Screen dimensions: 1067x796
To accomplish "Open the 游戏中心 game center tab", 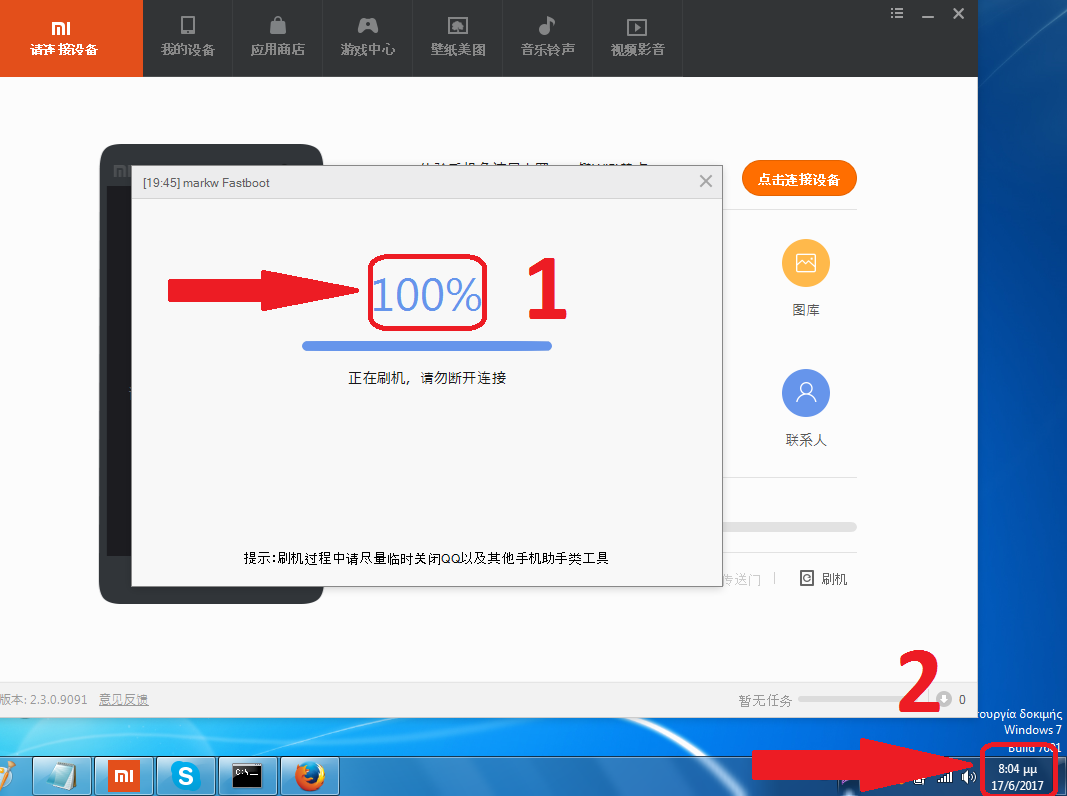I will coord(367,37).
